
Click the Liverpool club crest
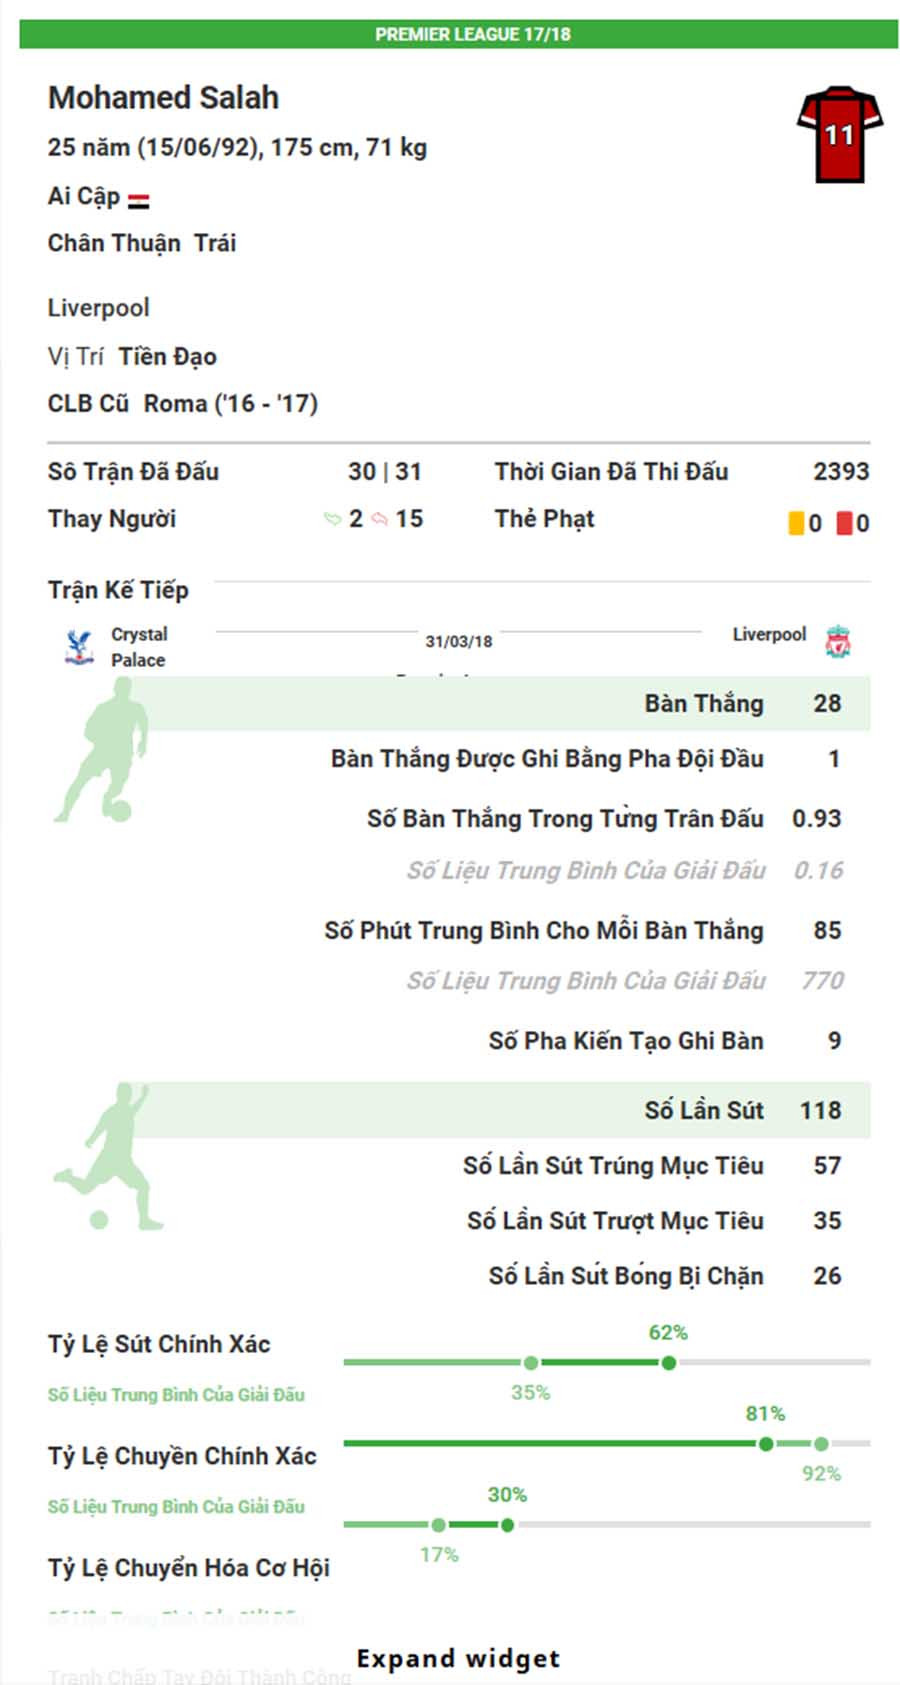tap(838, 641)
